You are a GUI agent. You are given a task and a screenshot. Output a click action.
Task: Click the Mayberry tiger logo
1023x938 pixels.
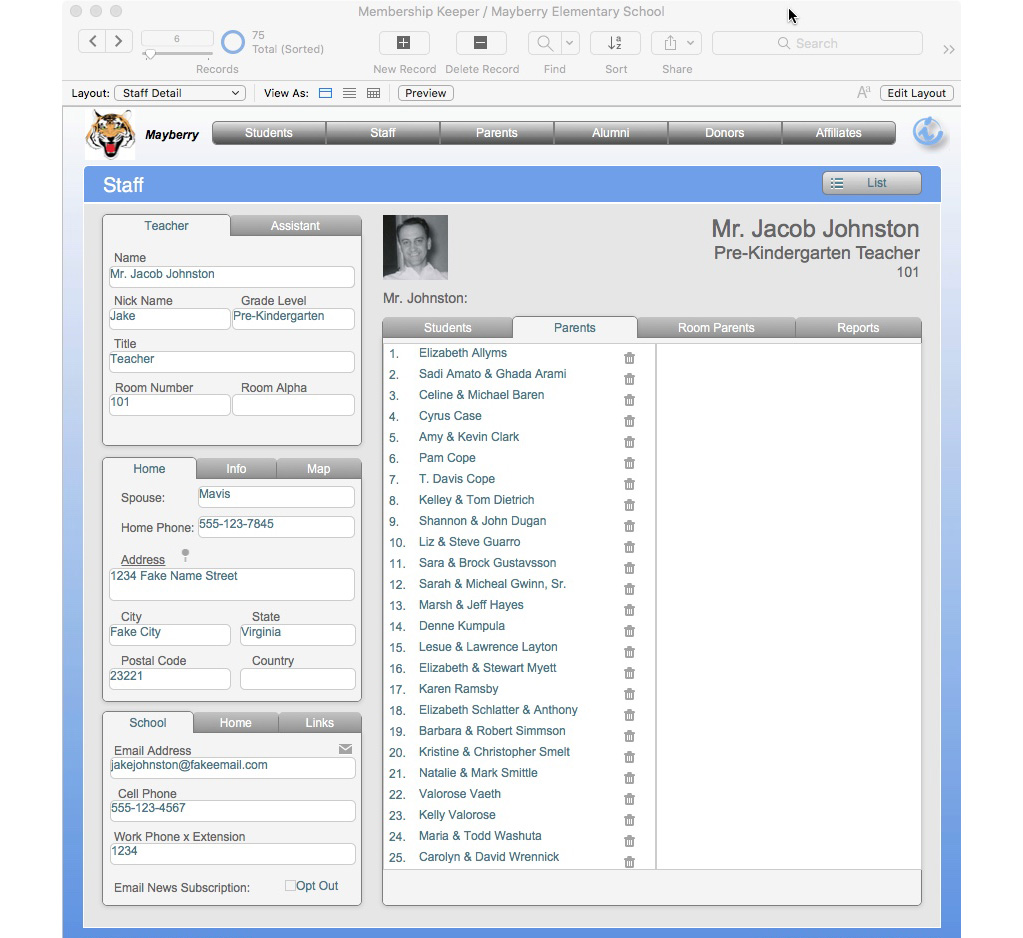[x=110, y=134]
